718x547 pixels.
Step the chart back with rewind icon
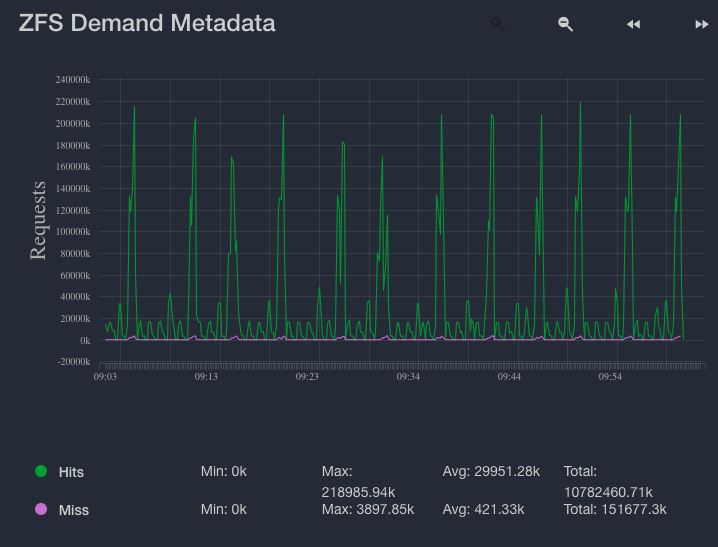click(633, 24)
